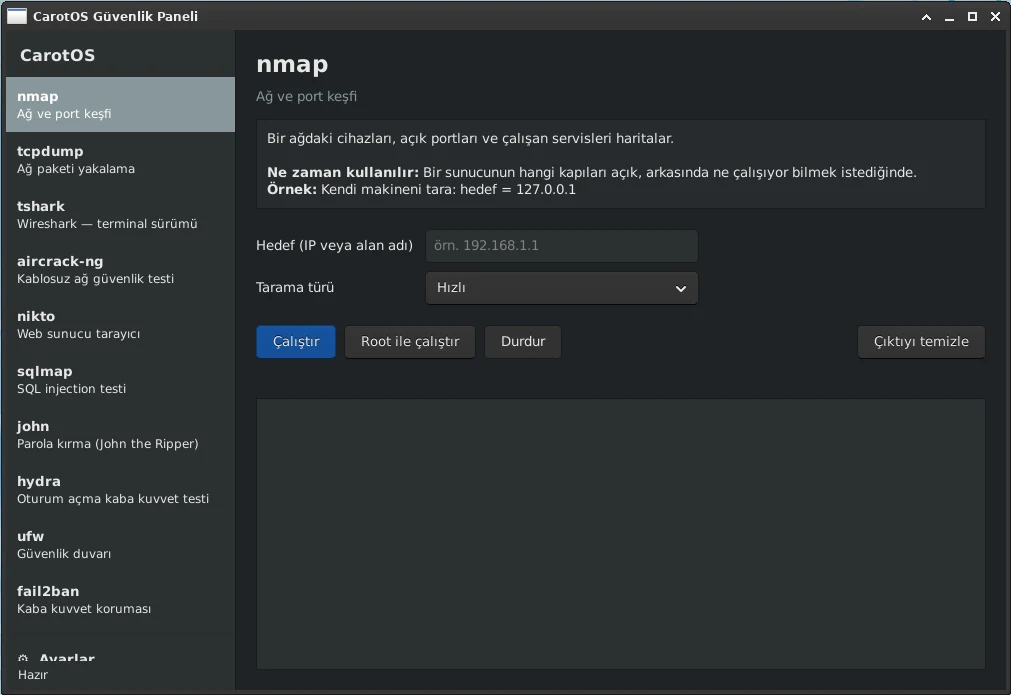This screenshot has width=1011, height=695.
Task: Click the Hazır status bar text
Action: tap(33, 674)
